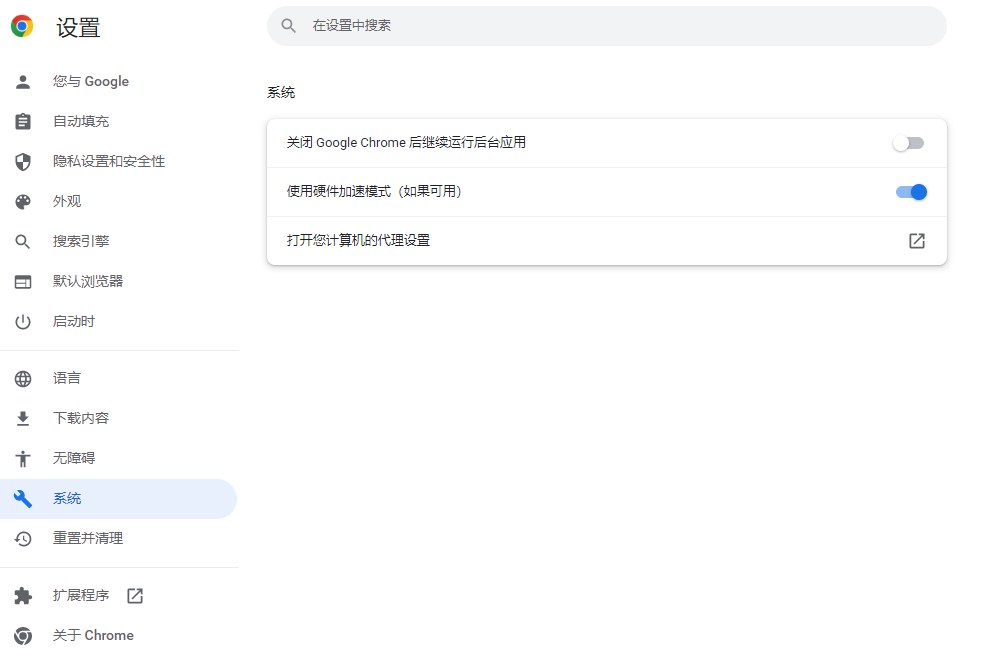Image resolution: width=988 pixels, height=671 pixels.
Task: Click the puzzle icon for 扩展程序
Action: (22, 595)
